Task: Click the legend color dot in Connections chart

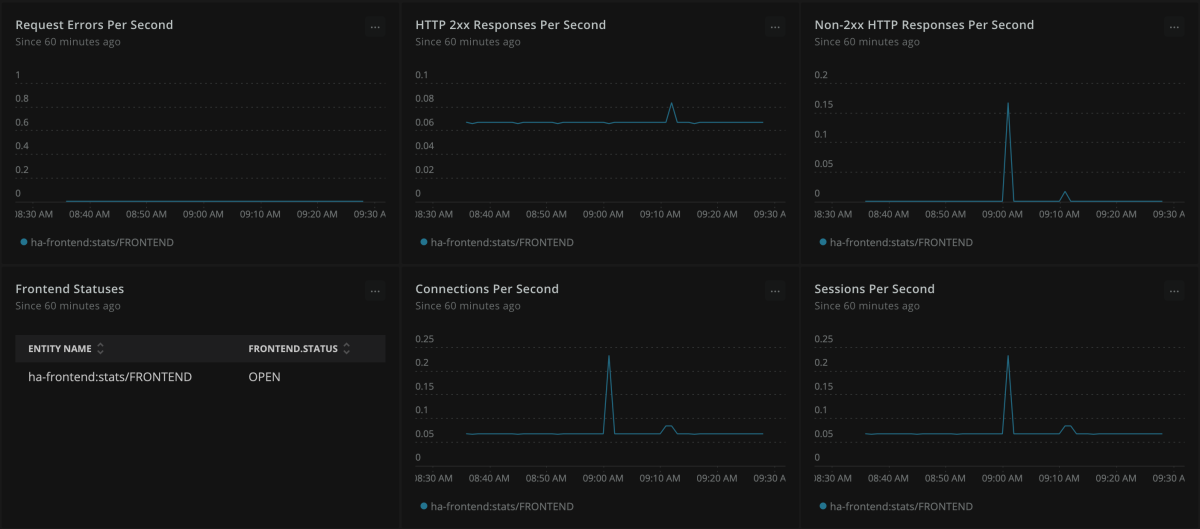Action: click(x=423, y=507)
